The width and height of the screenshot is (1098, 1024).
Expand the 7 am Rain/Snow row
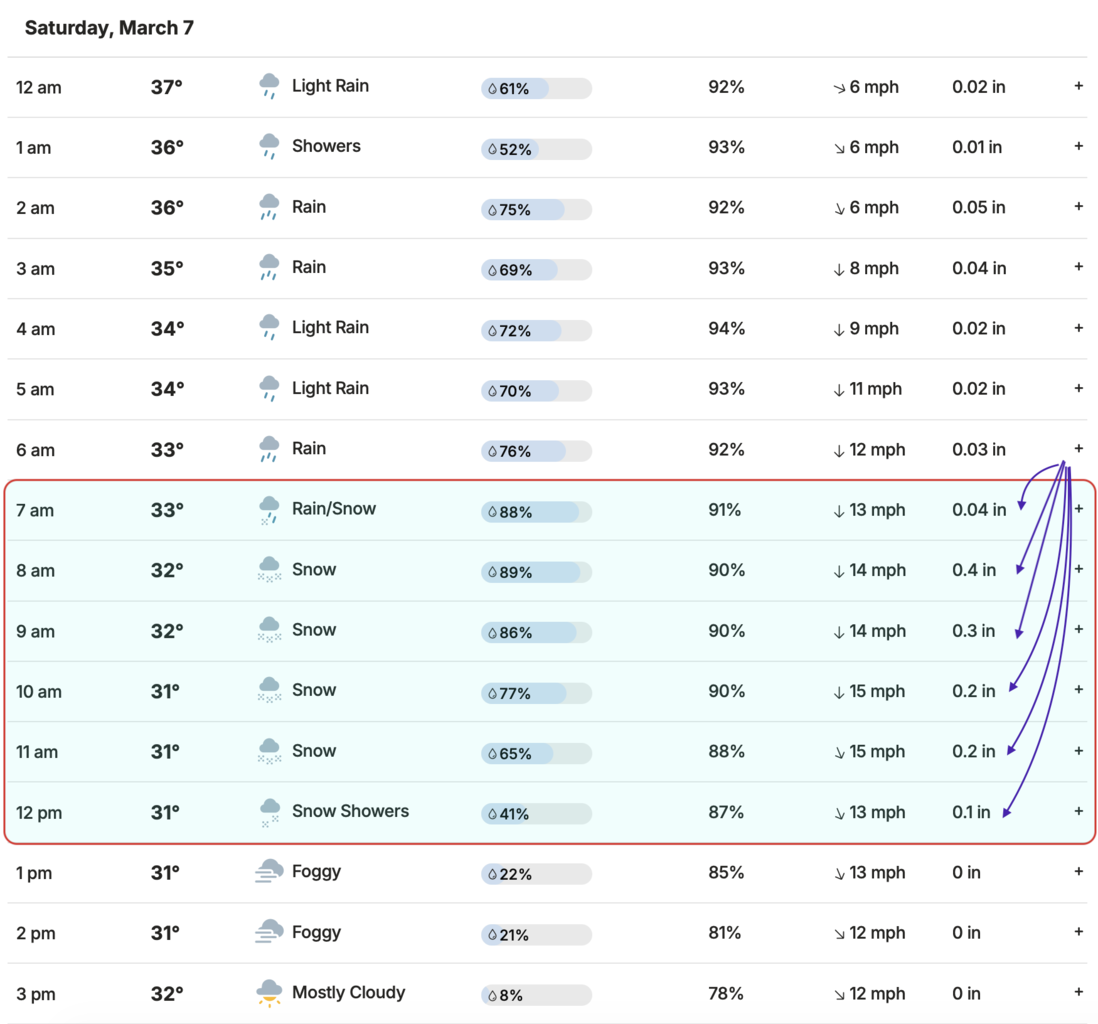point(1078,509)
